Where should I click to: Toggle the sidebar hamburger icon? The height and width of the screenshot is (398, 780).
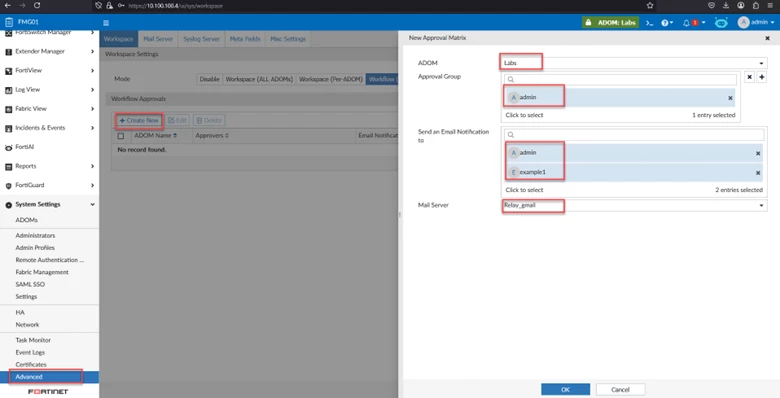(x=106, y=22)
